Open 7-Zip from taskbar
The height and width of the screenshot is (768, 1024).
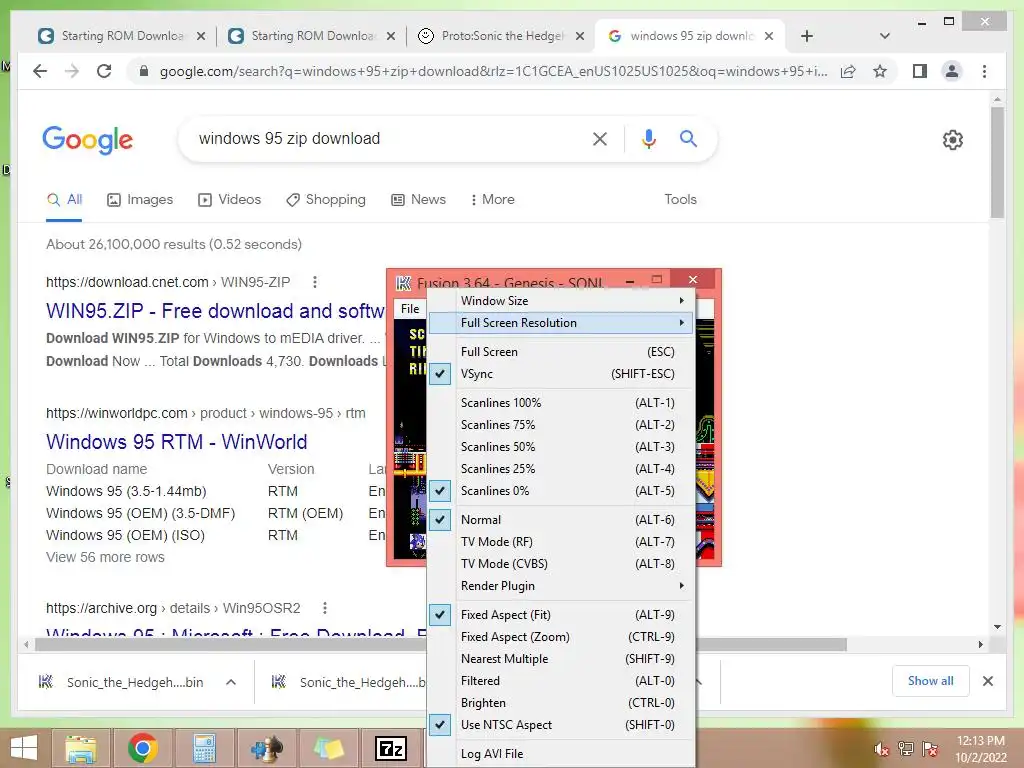[x=391, y=748]
